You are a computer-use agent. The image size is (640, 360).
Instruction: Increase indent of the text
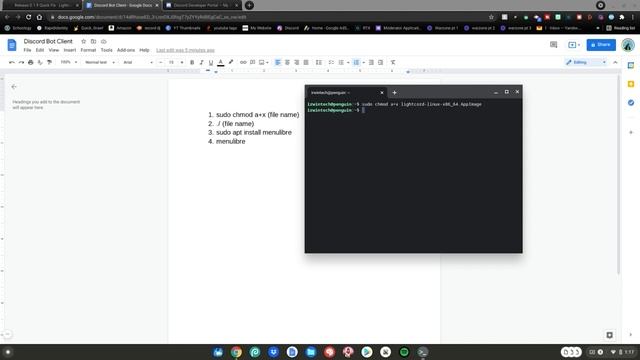[380, 62]
